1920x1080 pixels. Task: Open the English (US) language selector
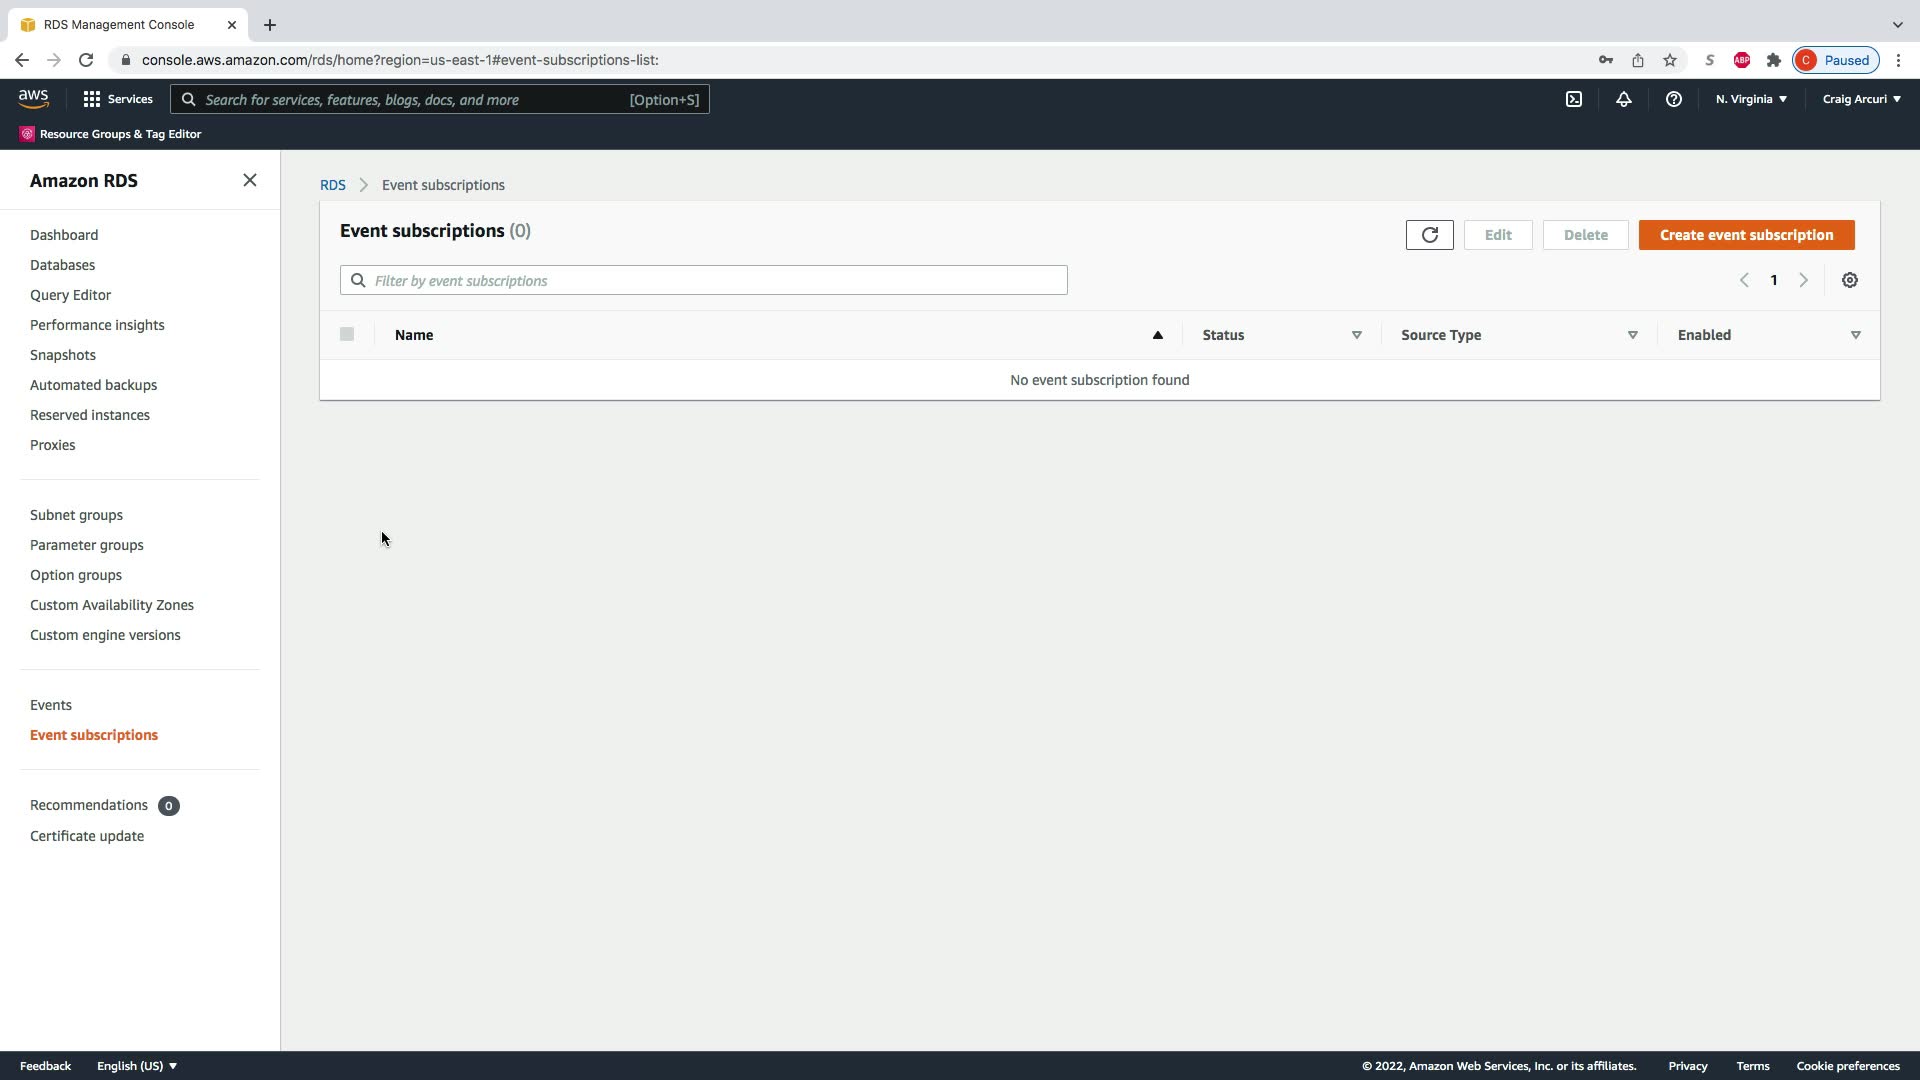pos(137,1066)
